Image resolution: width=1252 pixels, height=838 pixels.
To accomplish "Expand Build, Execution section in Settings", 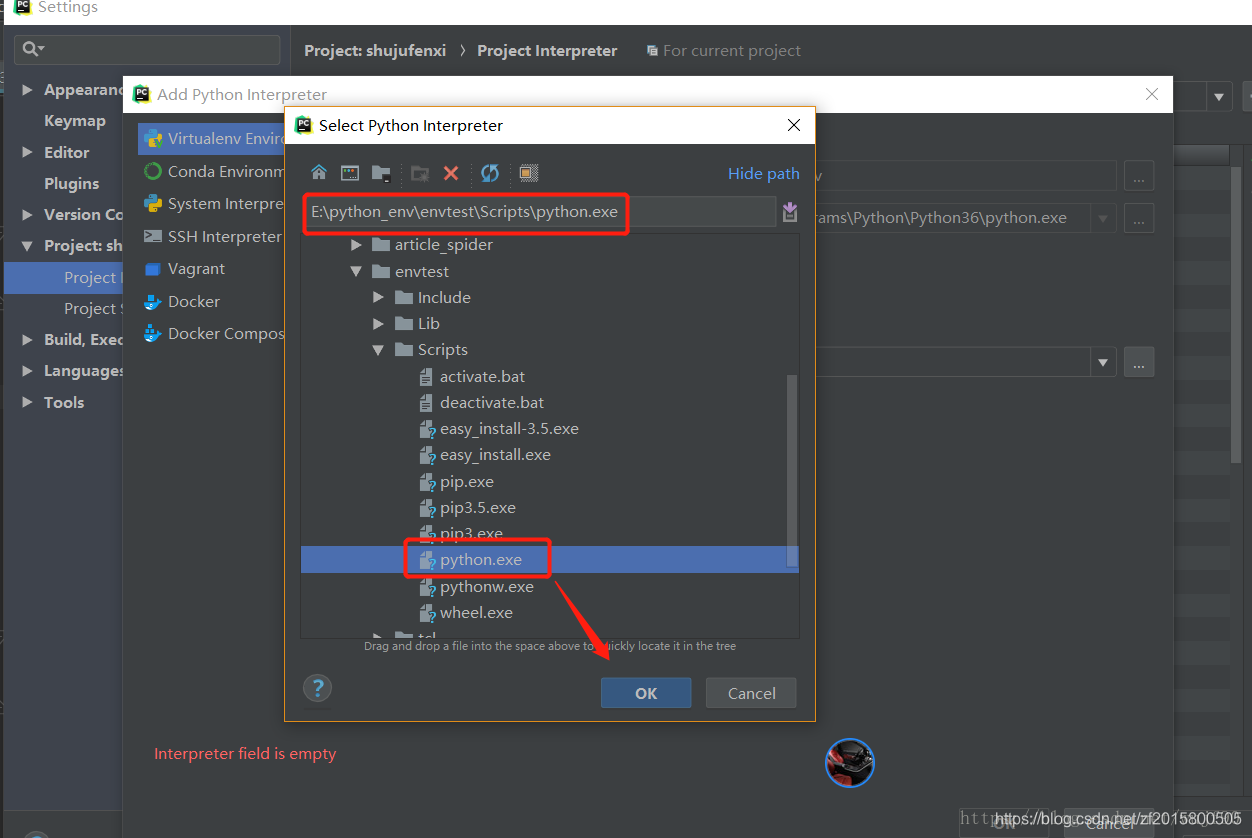I will pyautogui.click(x=27, y=340).
